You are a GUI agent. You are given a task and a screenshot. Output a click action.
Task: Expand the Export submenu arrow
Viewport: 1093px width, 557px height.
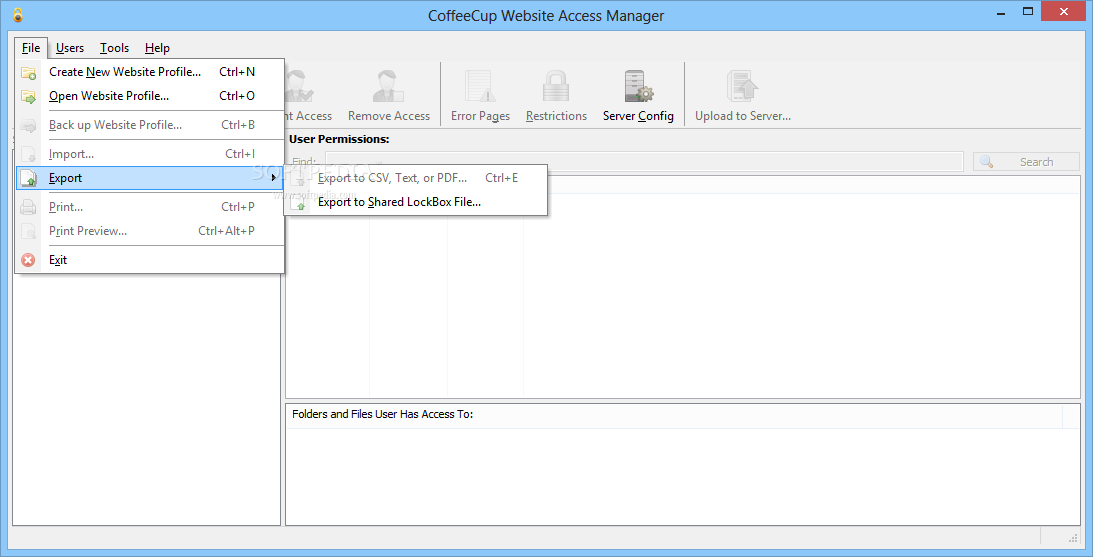click(x=274, y=178)
